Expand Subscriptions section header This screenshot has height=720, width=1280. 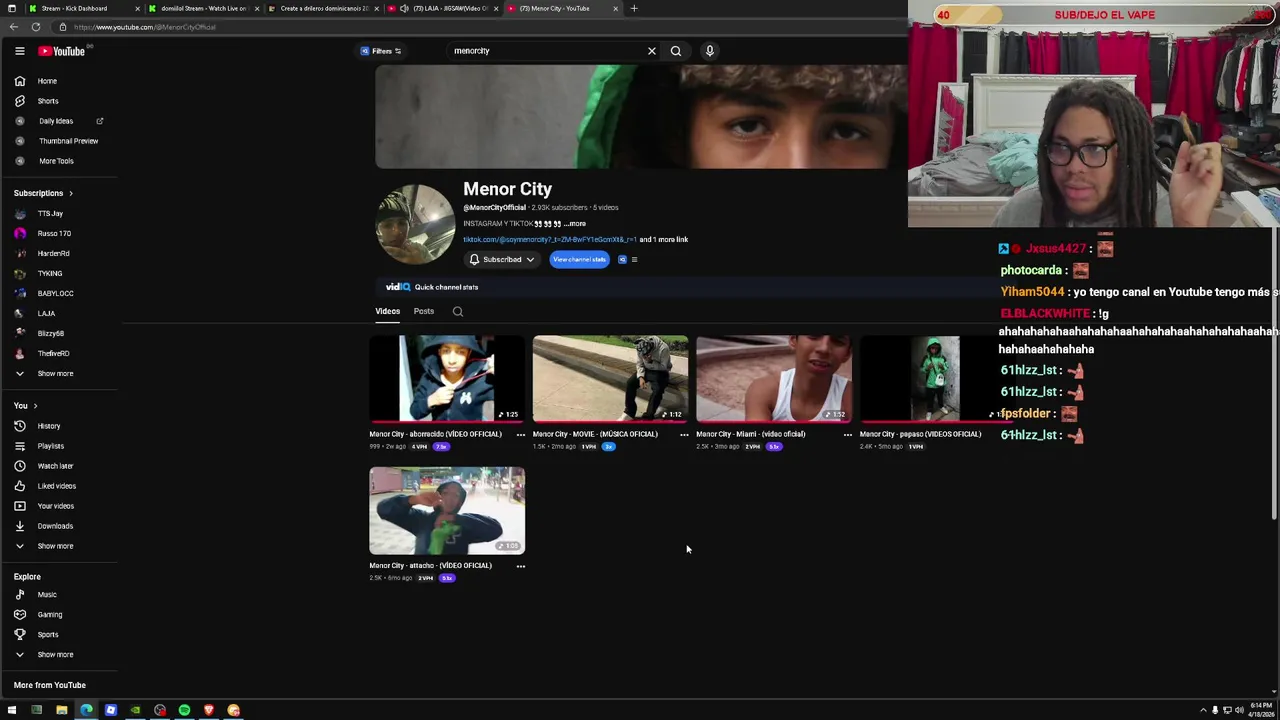point(43,193)
